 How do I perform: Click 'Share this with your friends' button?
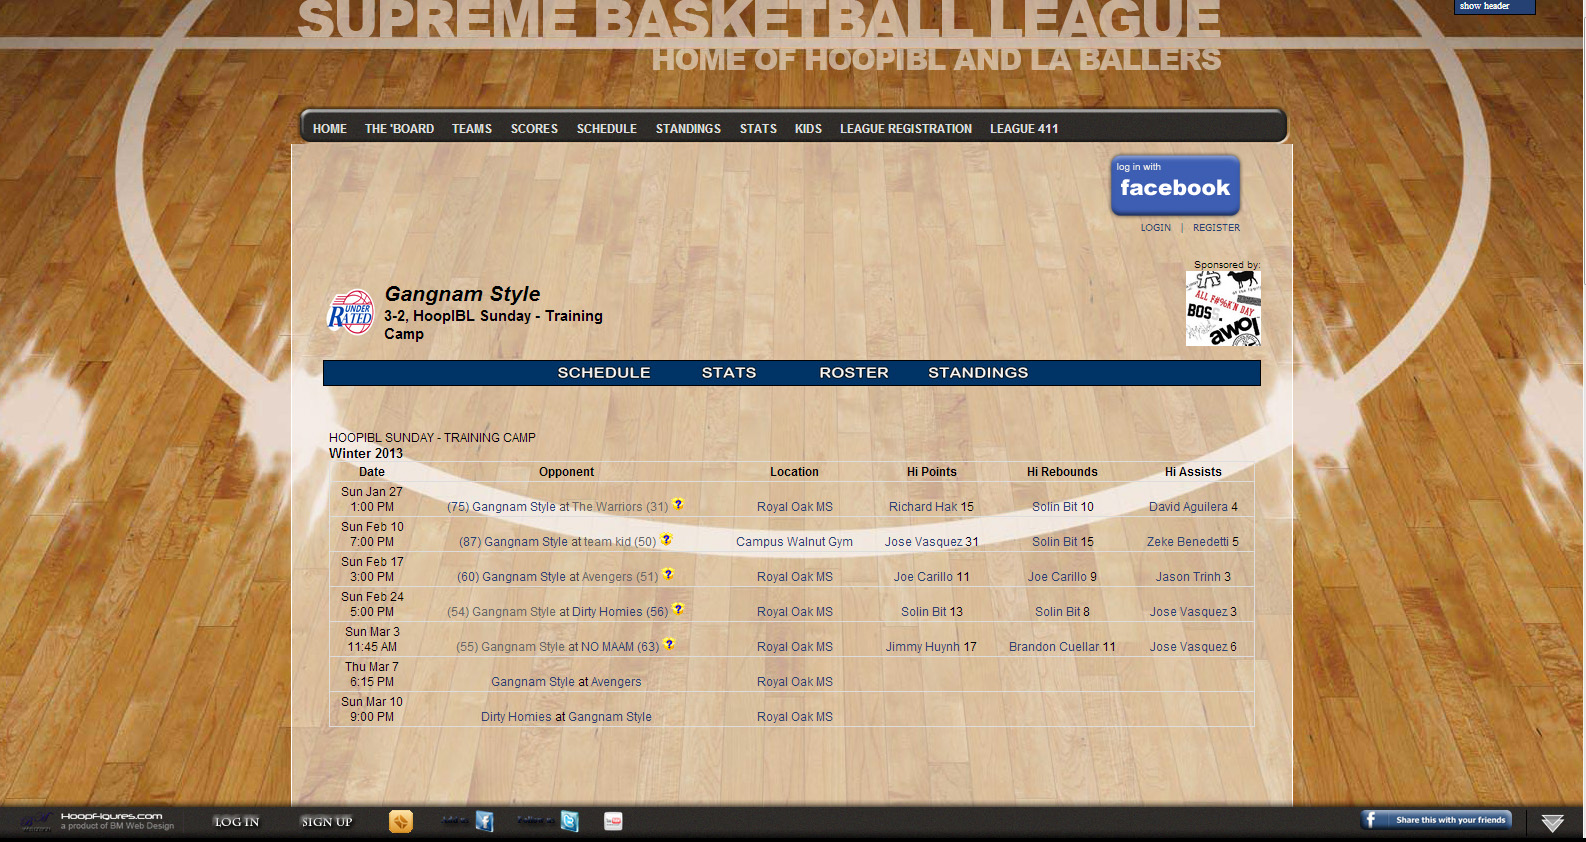(1436, 820)
